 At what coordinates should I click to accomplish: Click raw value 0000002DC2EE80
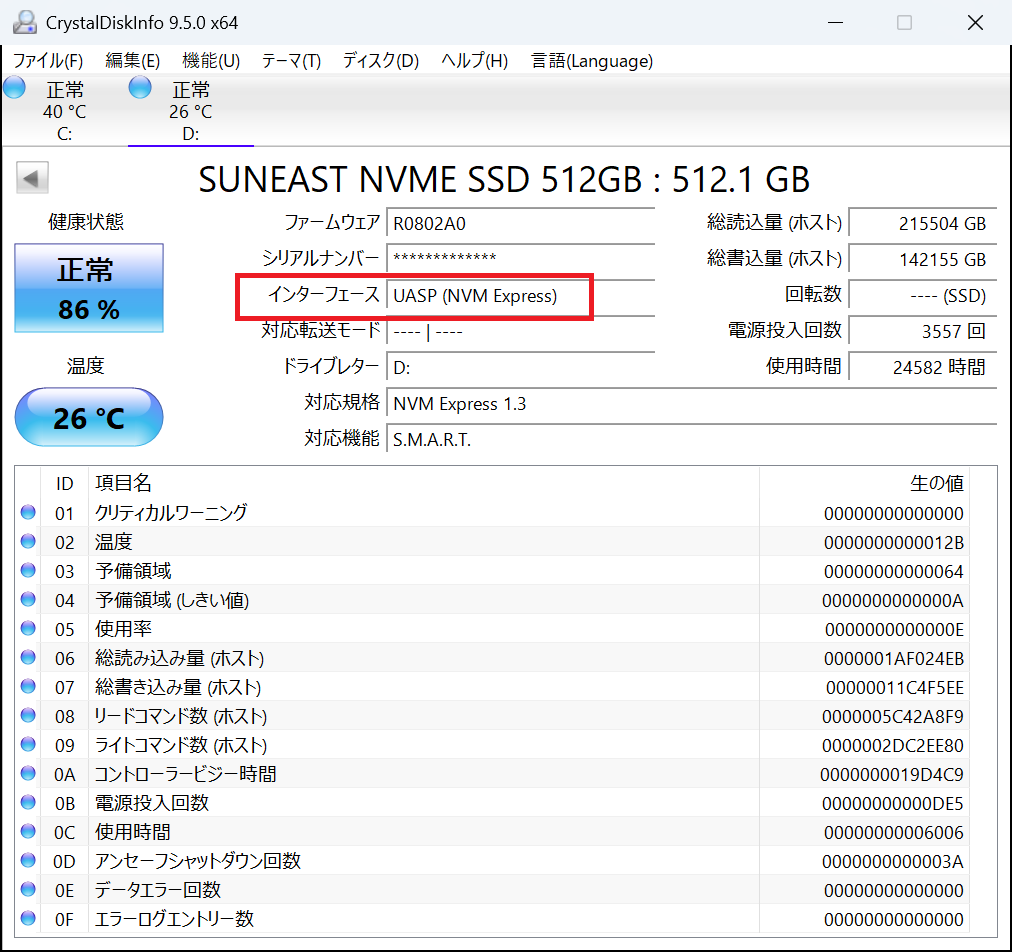point(893,746)
